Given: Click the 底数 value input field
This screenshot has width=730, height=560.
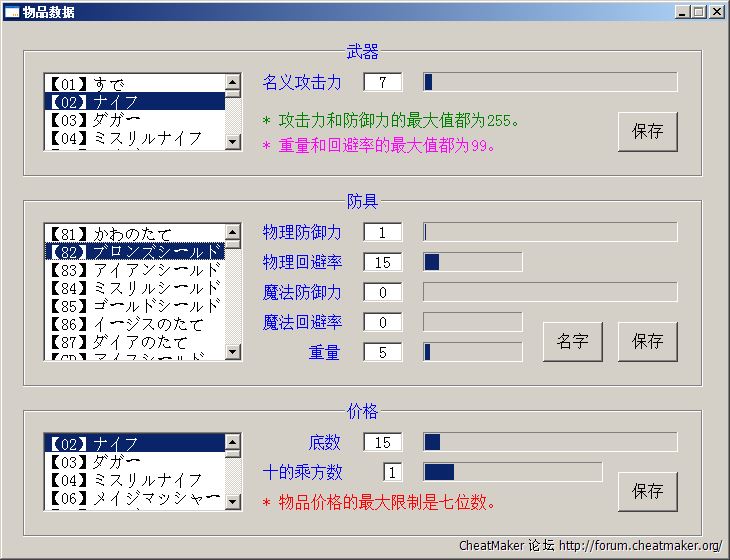Looking at the screenshot, I should [x=383, y=442].
